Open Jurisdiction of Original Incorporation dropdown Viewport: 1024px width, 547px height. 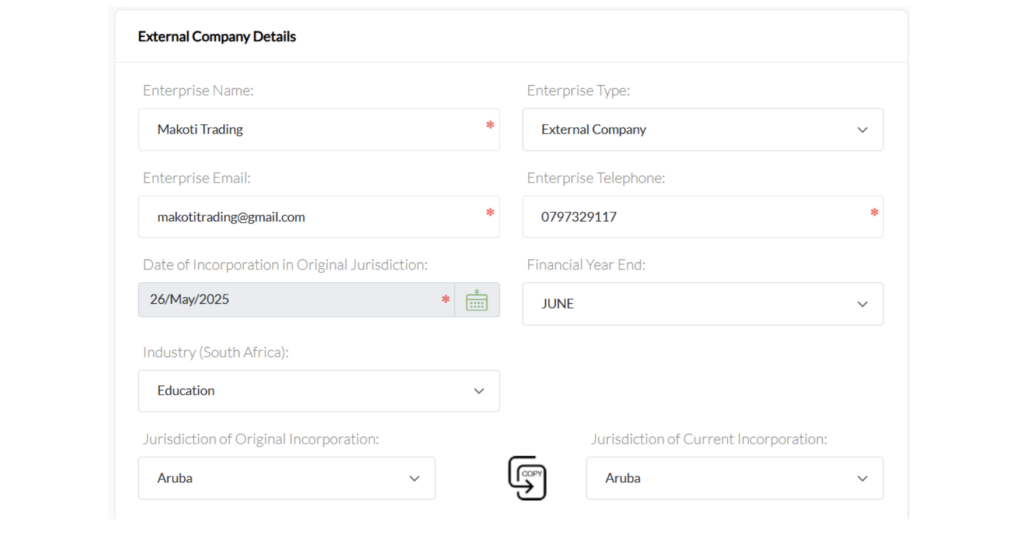coord(287,478)
